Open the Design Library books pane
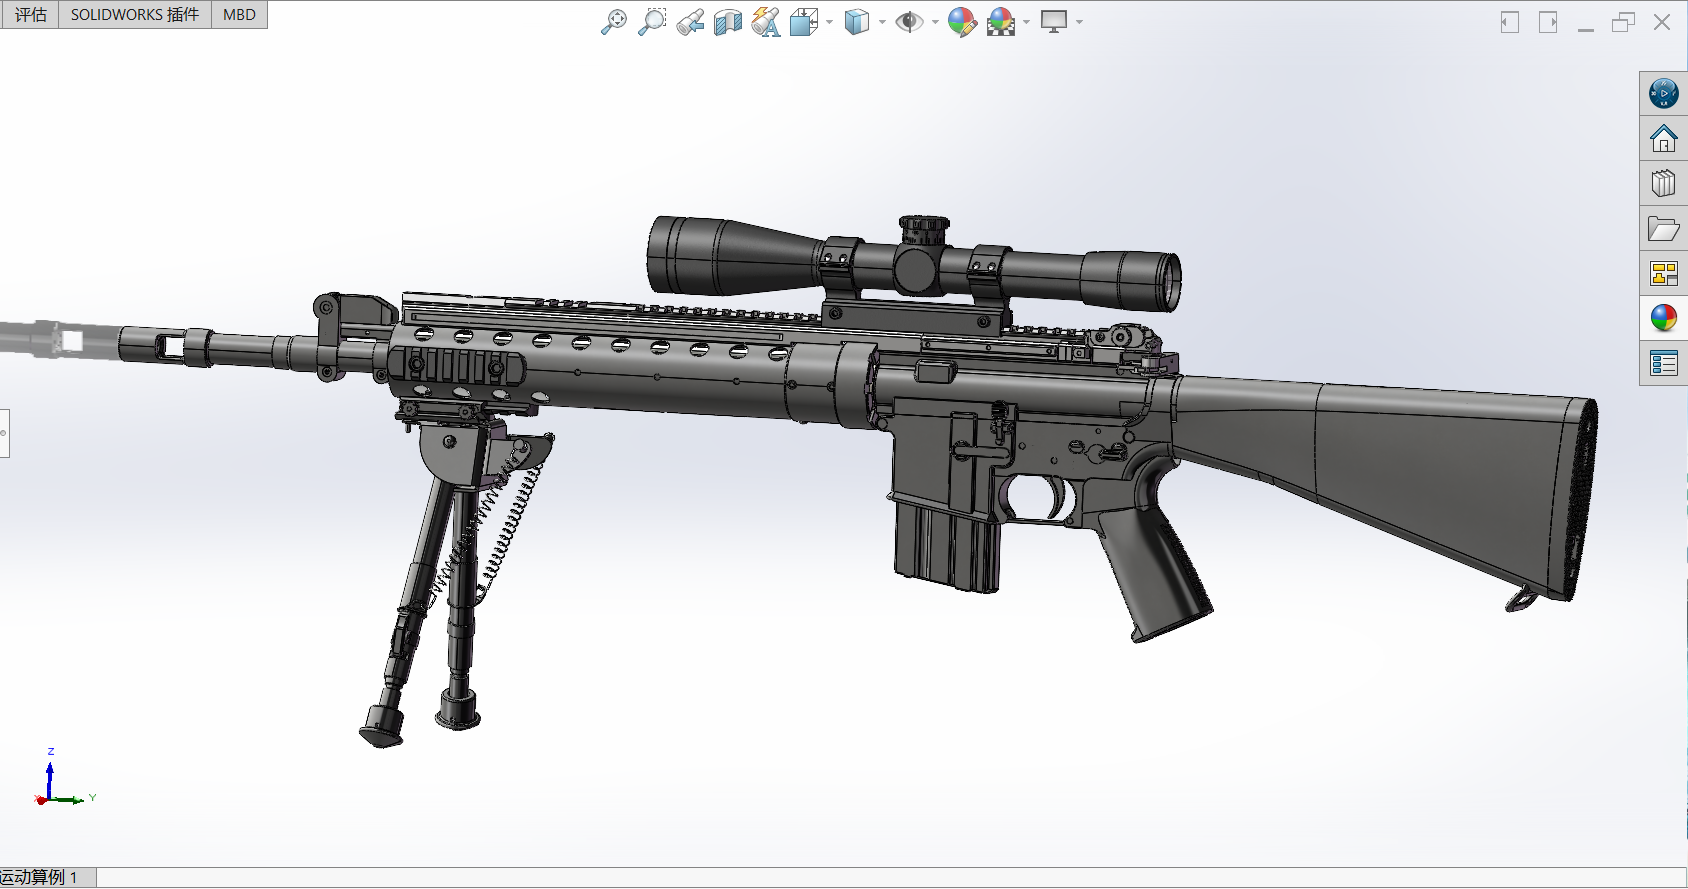Screen dimensions: 1688x889 click(x=1663, y=184)
